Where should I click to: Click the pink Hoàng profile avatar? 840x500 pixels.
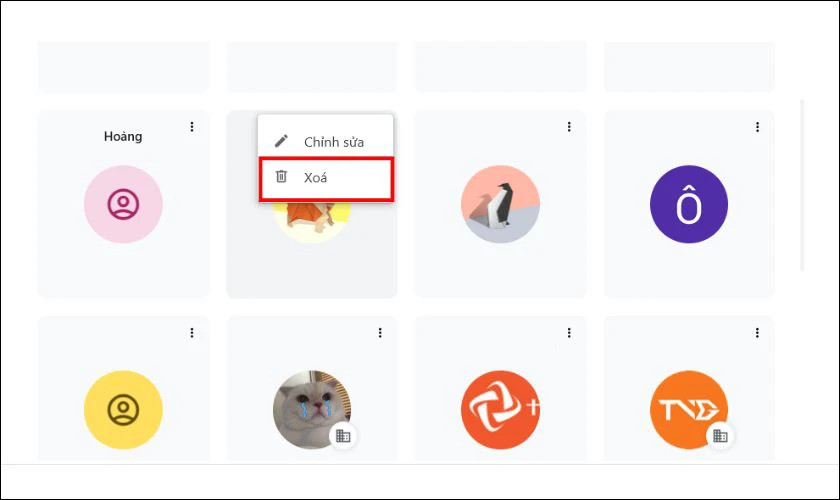click(x=123, y=204)
